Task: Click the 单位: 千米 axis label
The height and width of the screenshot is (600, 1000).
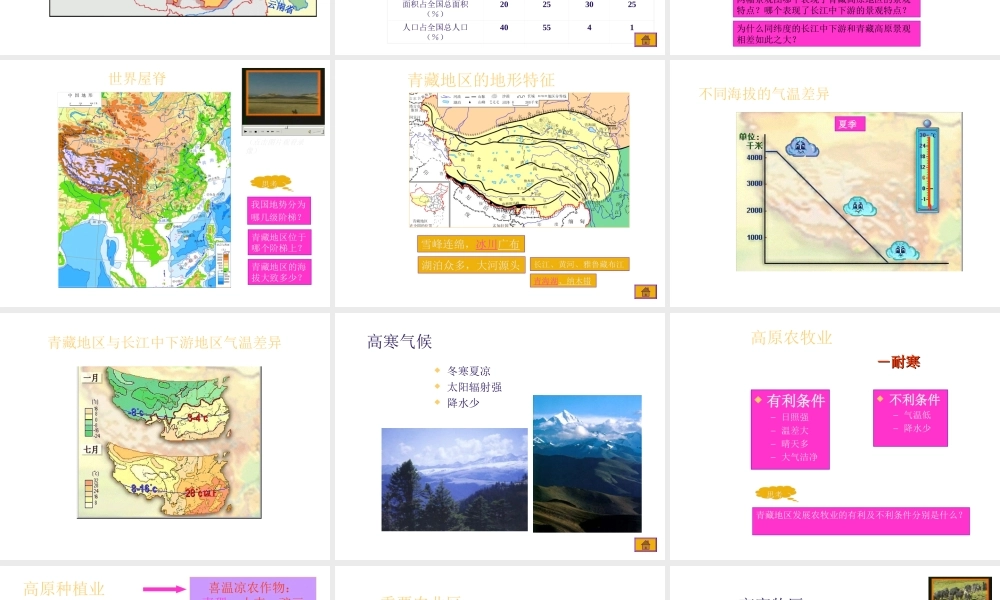Action: (751, 141)
